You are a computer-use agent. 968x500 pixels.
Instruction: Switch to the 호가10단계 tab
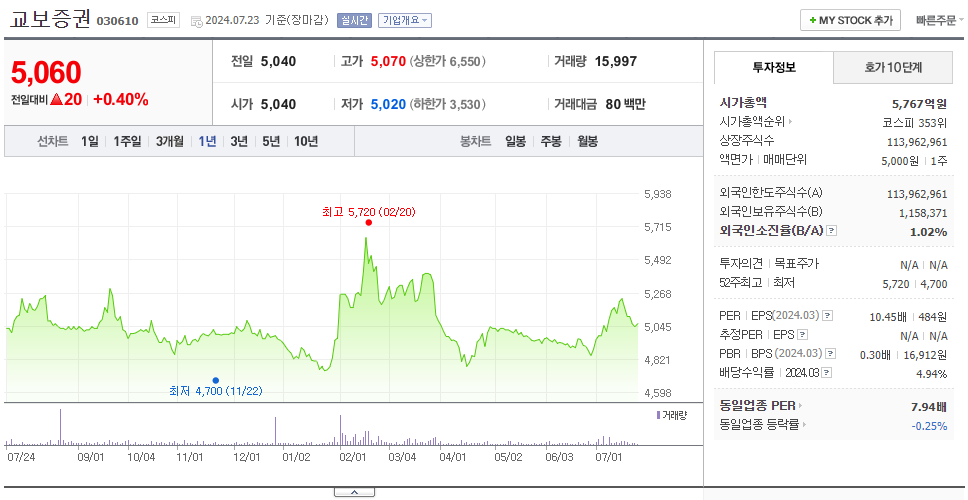pyautogui.click(x=893, y=68)
